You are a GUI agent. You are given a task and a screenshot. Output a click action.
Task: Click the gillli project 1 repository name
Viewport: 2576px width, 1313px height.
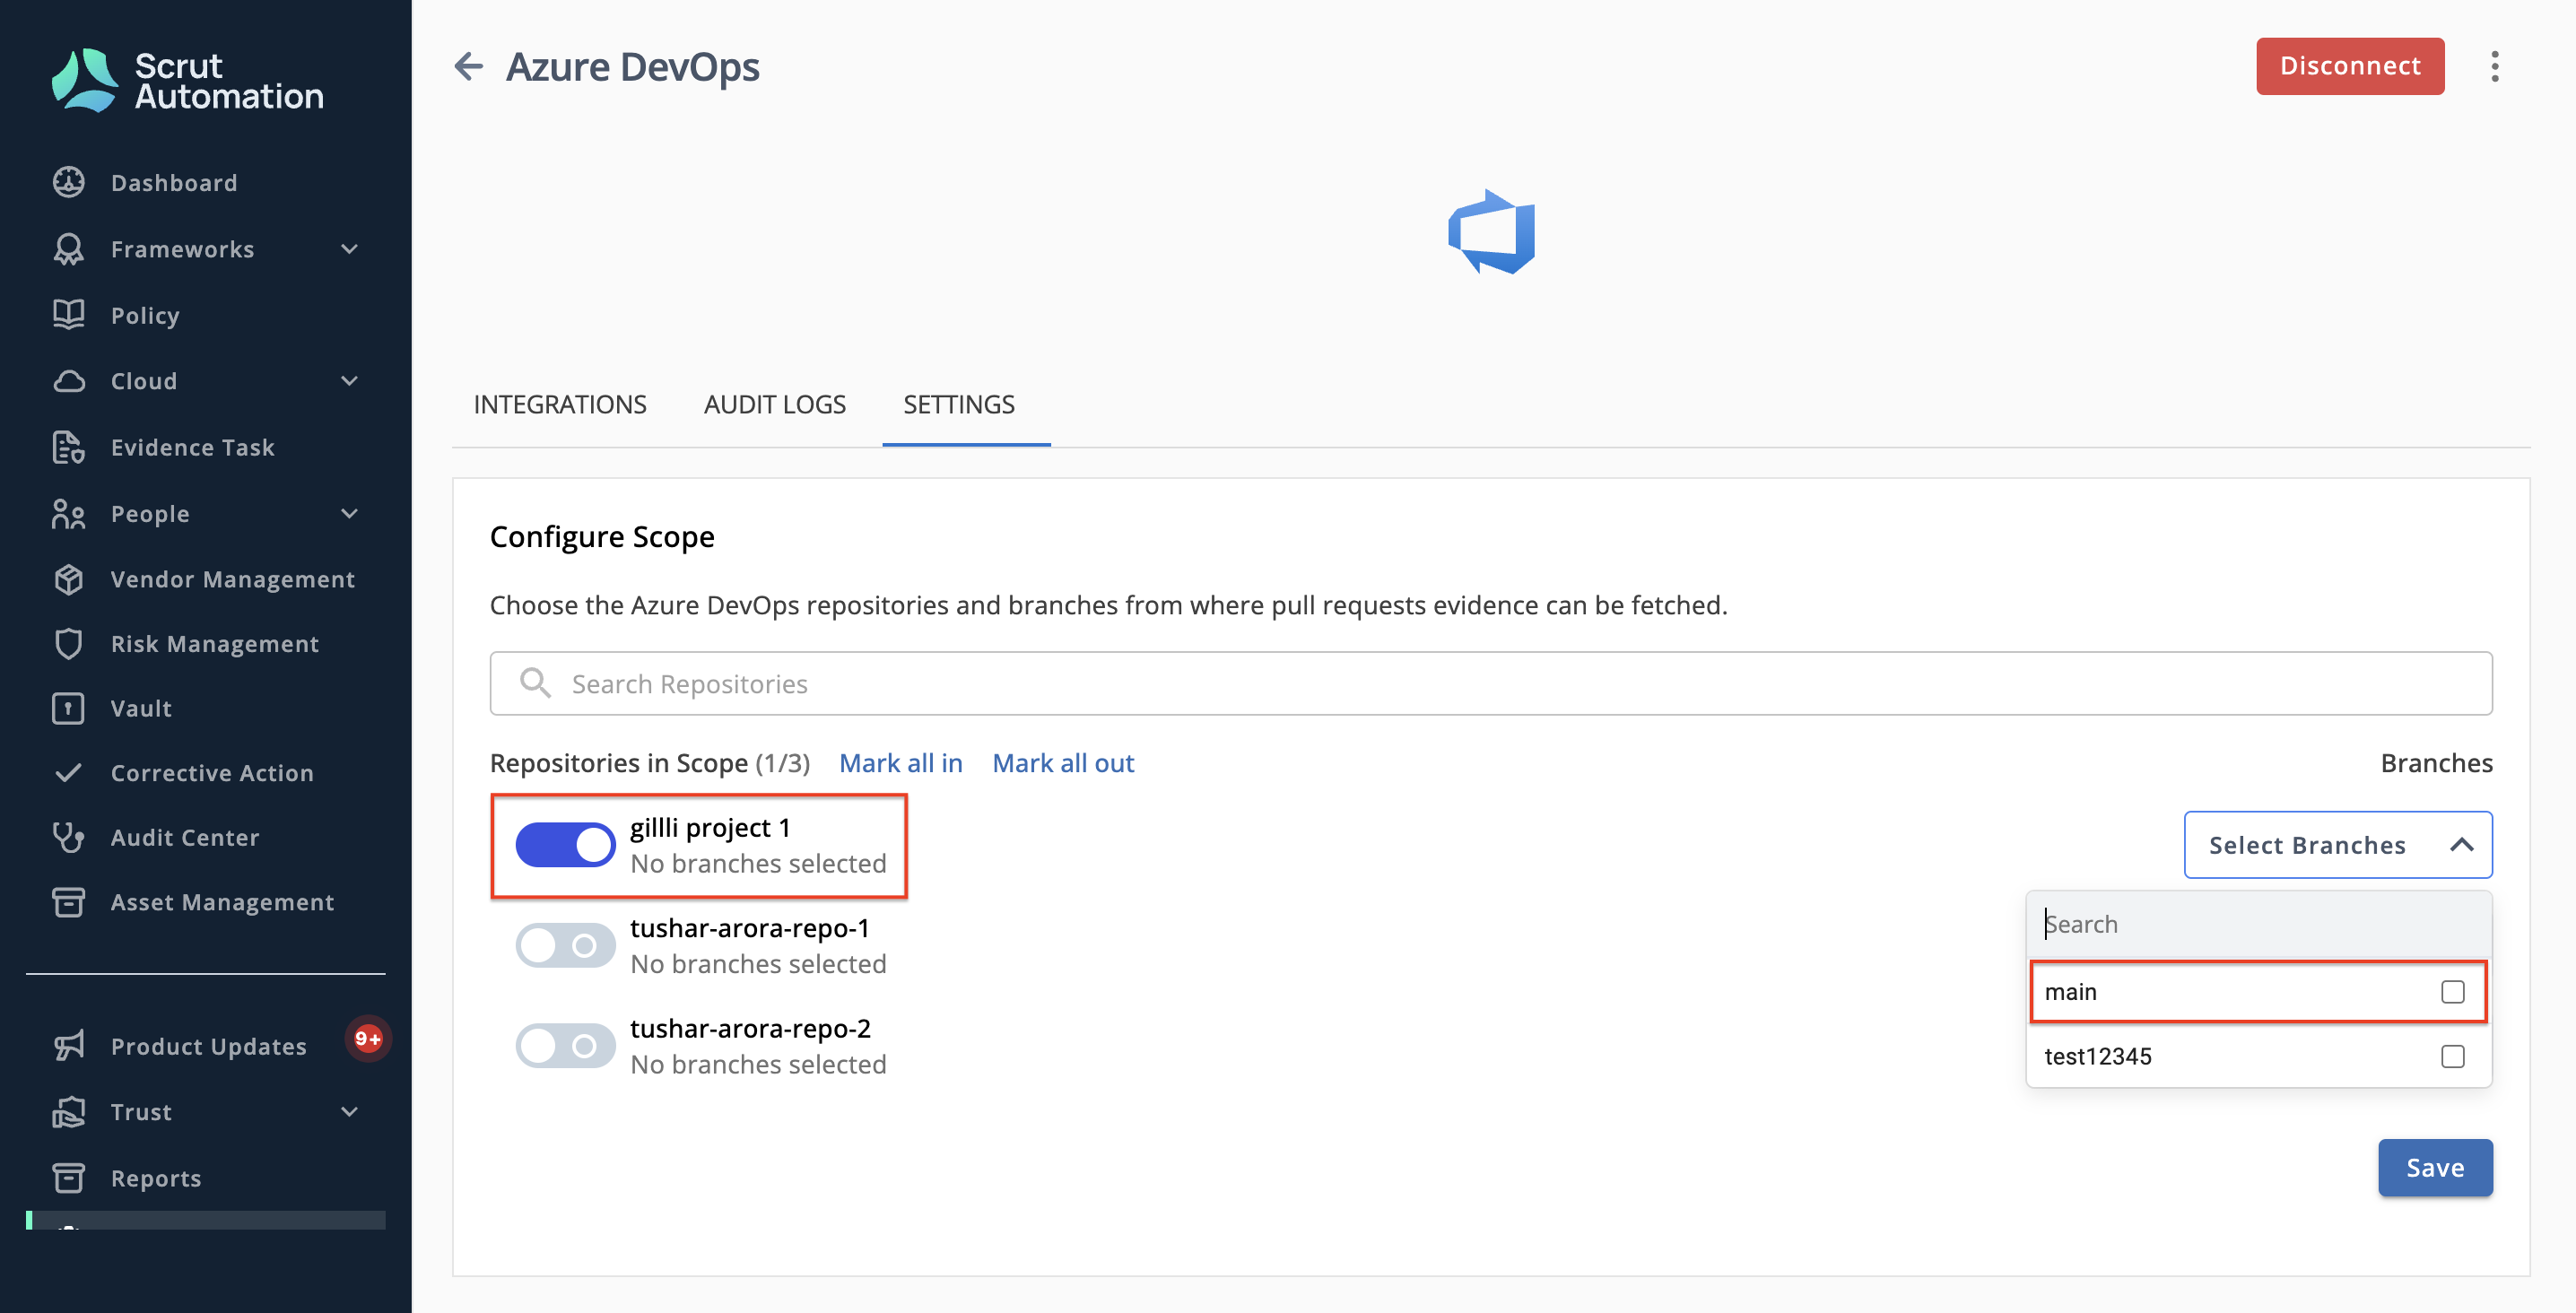tap(710, 828)
